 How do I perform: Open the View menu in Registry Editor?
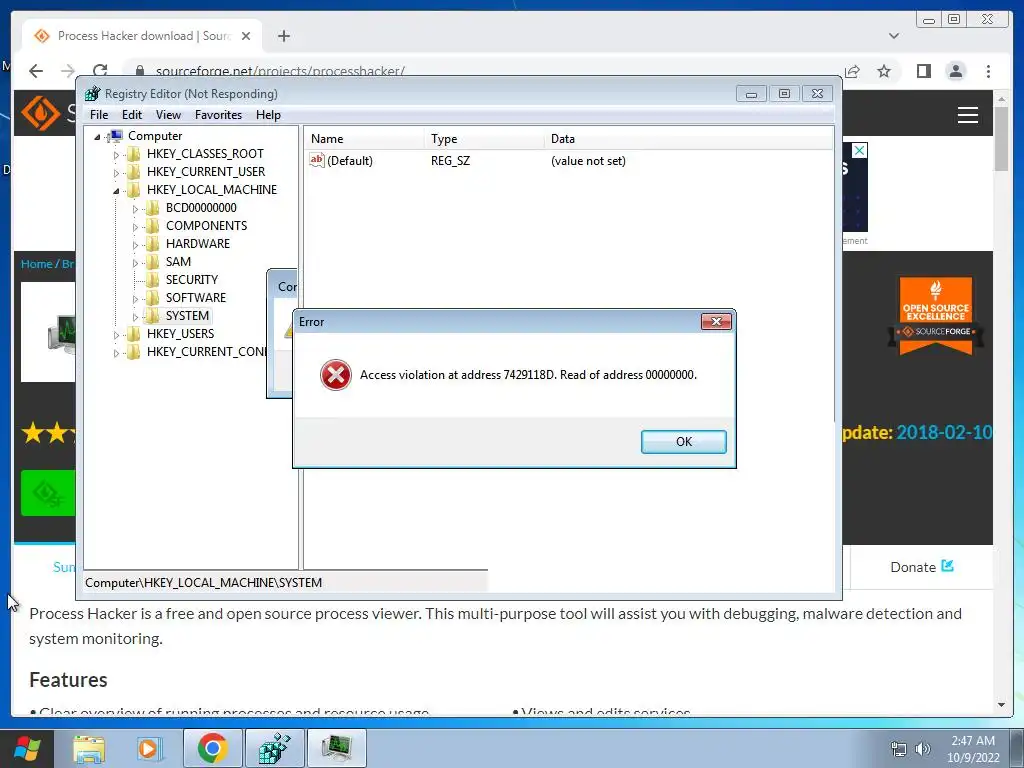click(x=168, y=115)
